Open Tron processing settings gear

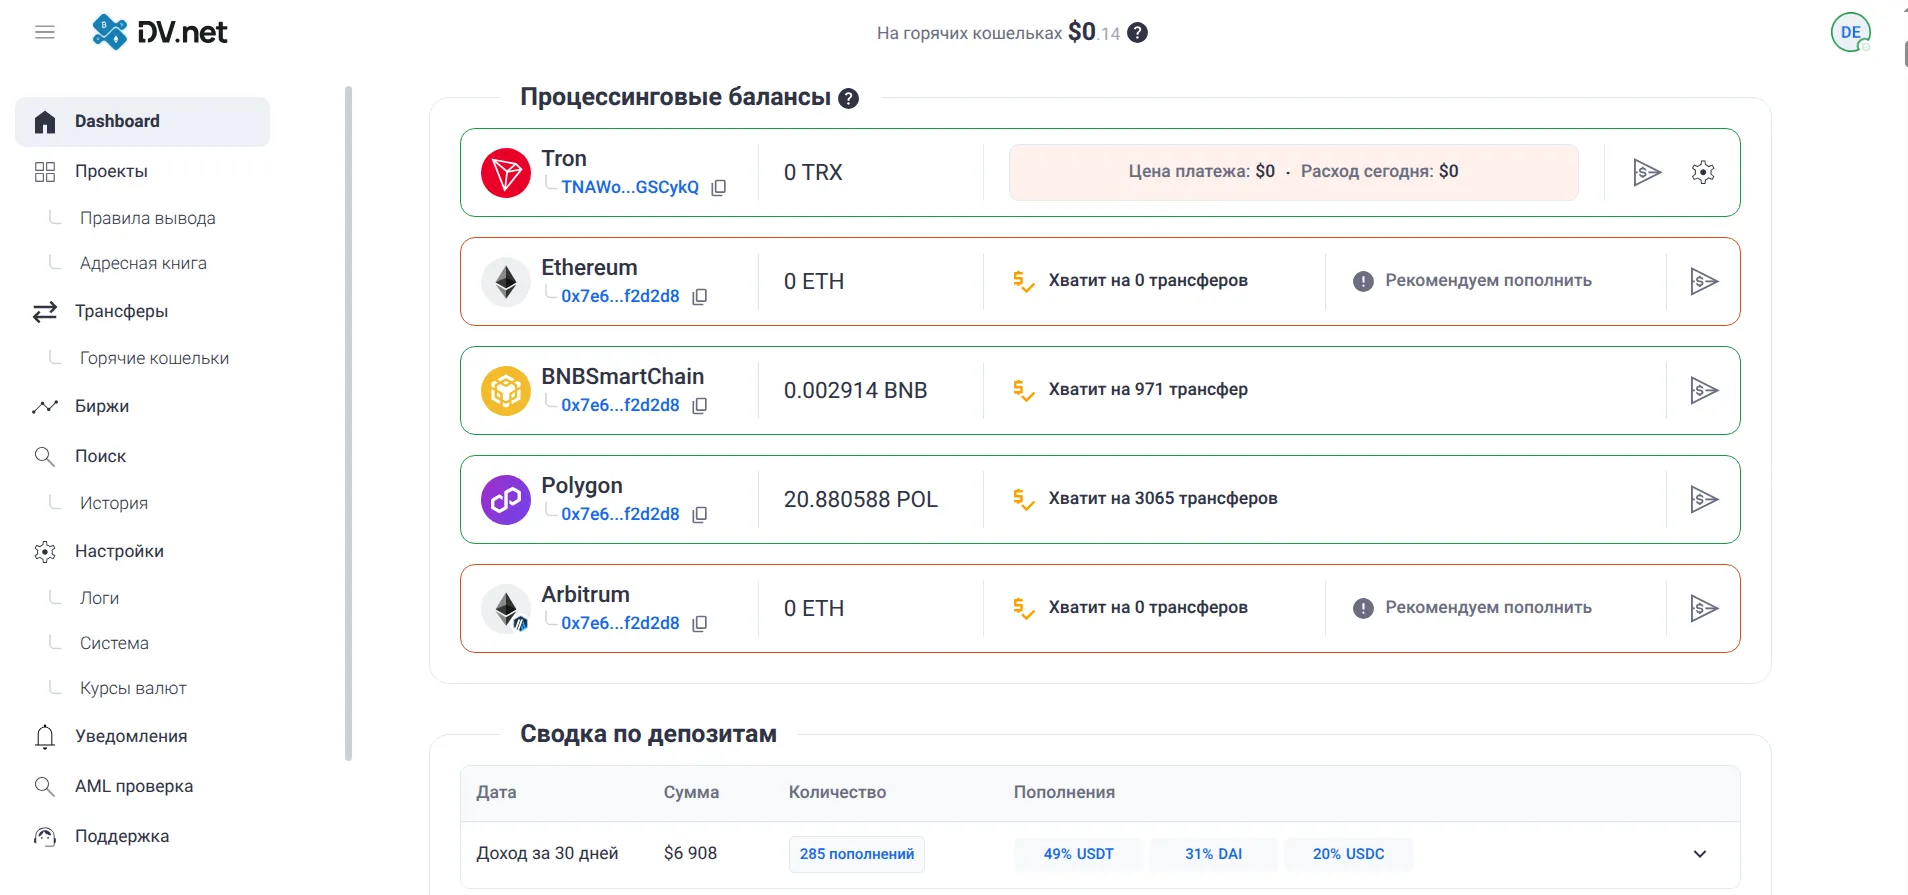1703,172
